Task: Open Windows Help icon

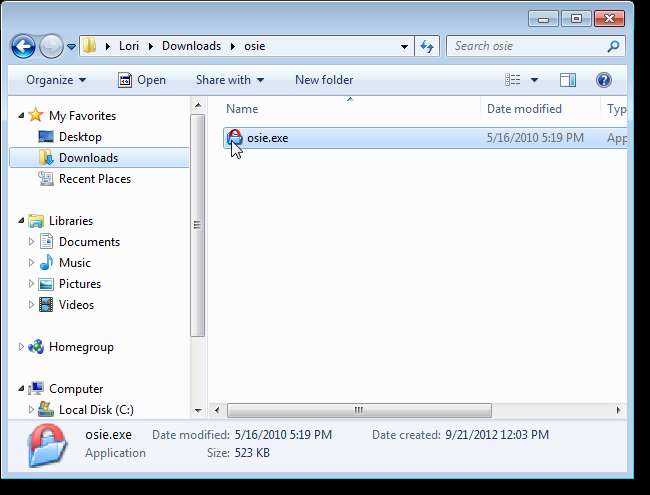Action: [x=604, y=80]
